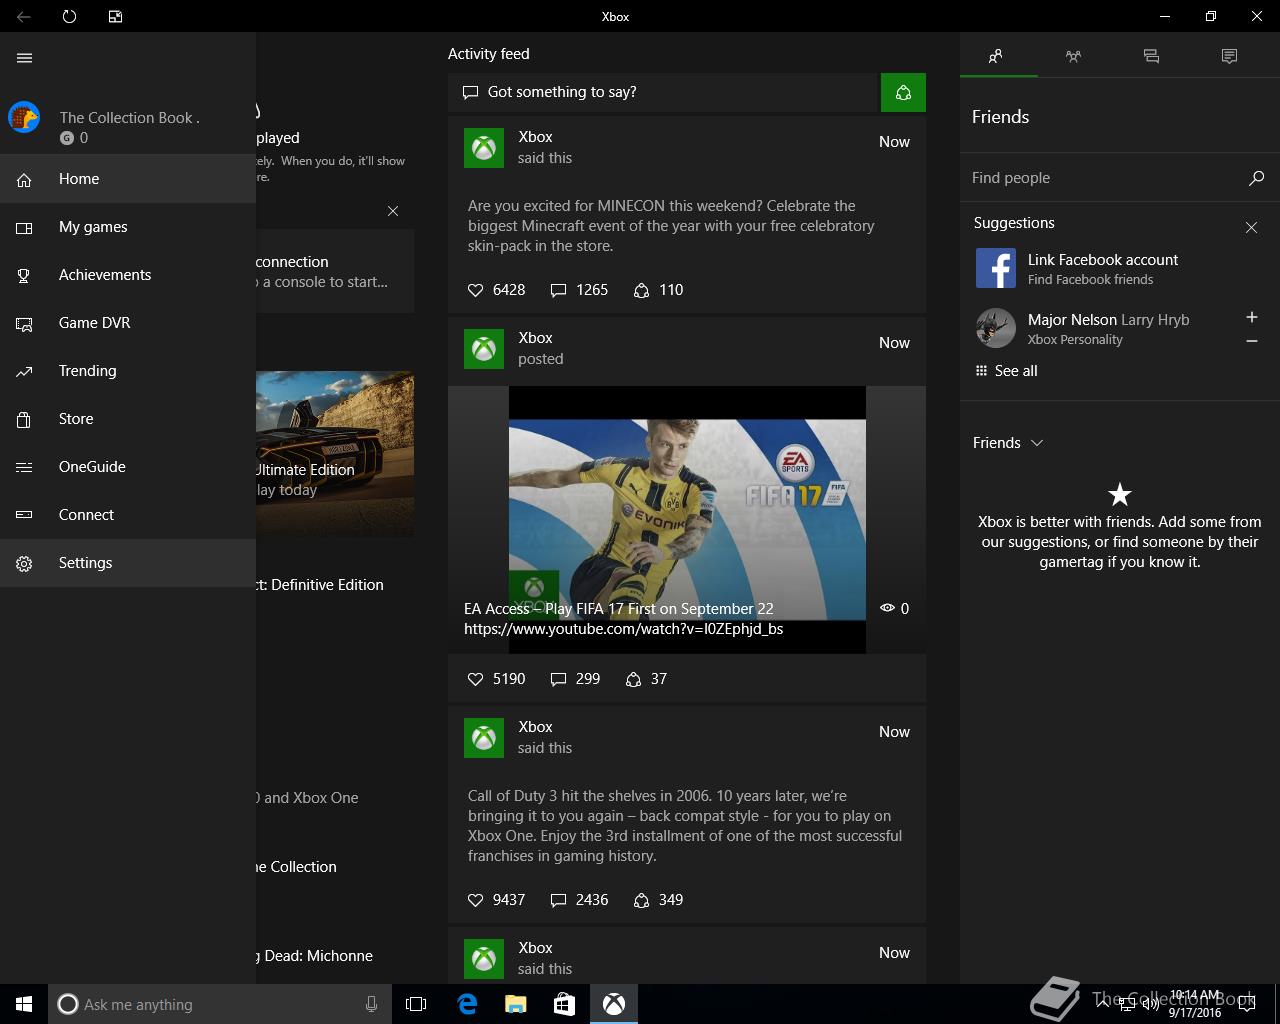Share the MINECON post (110 shares)
Viewport: 1280px width, 1024px height.
658,290
